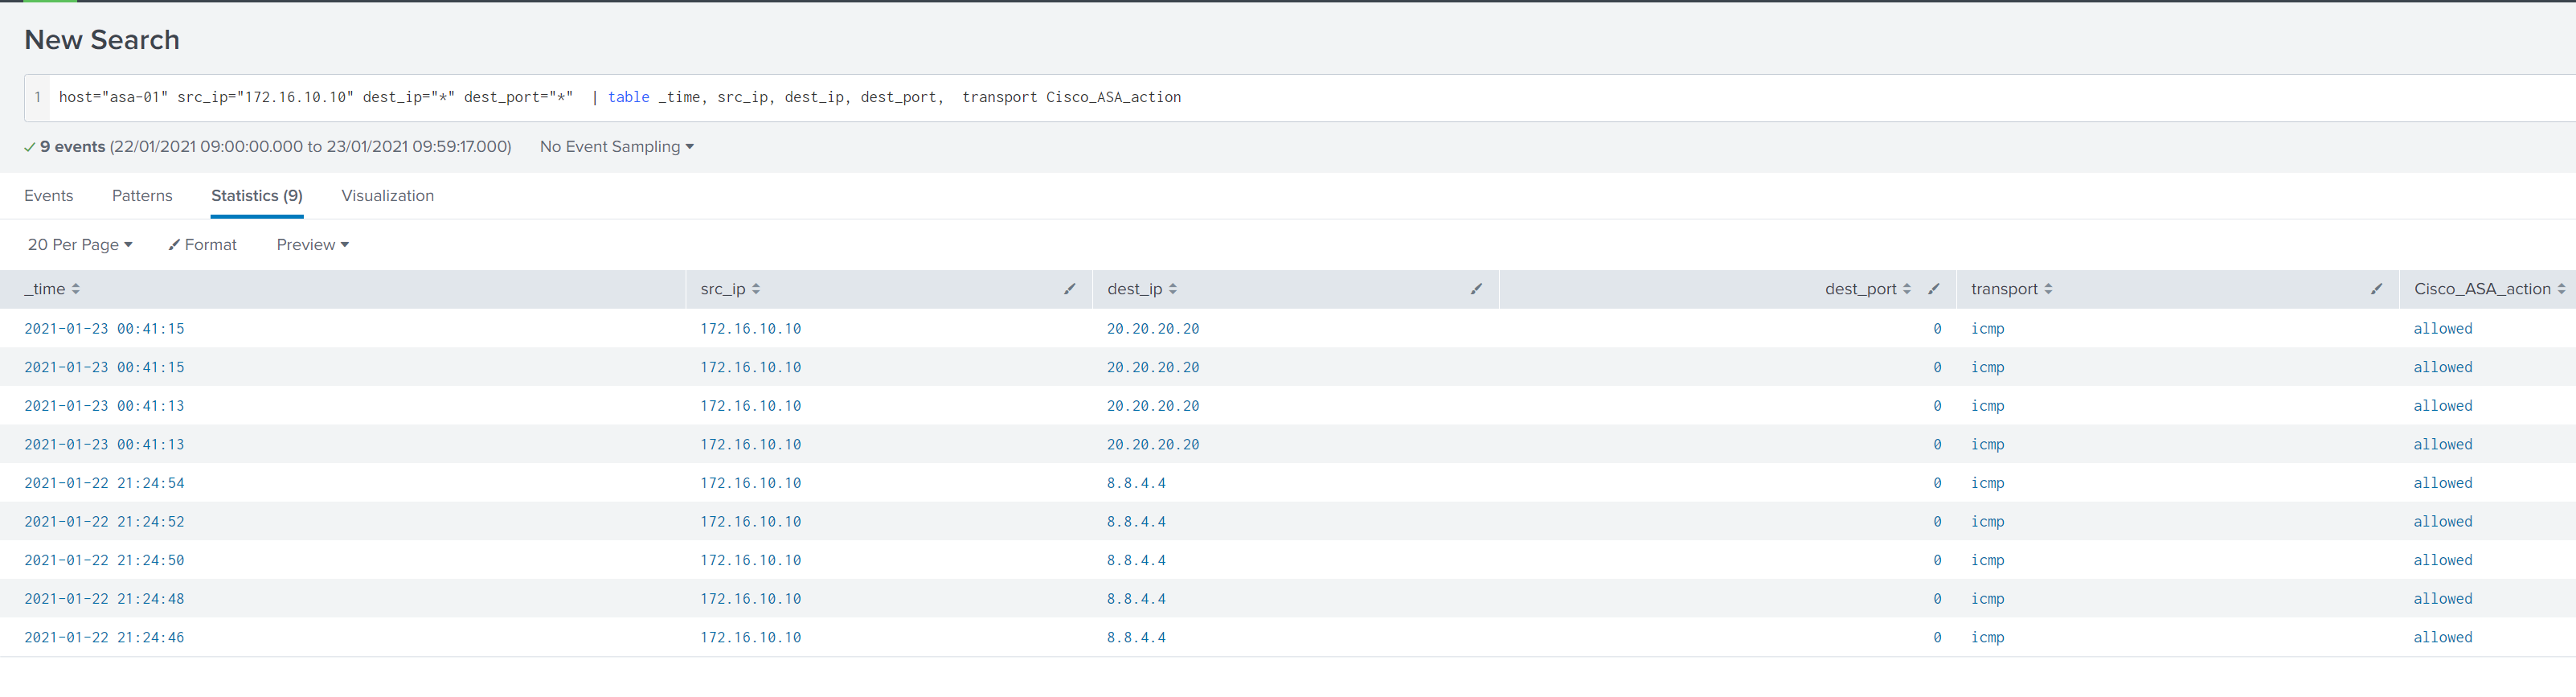Click the search query input field
Image resolution: width=2576 pixels, height=697 pixels.
pyautogui.click(x=1300, y=98)
